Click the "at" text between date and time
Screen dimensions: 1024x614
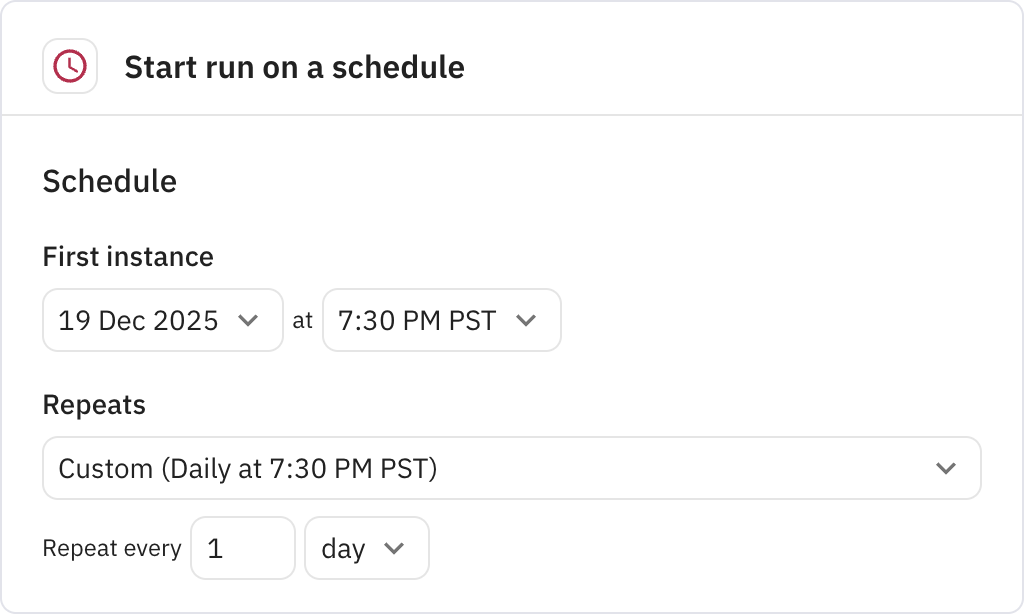[302, 321]
